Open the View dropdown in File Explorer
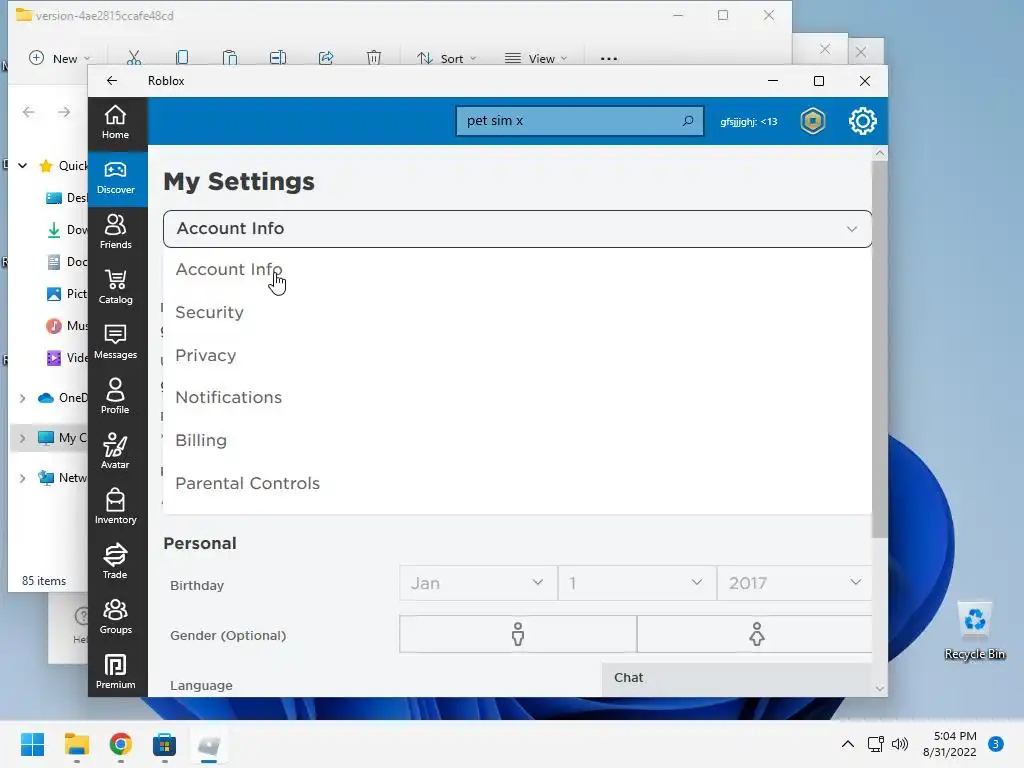Screen dimensions: 1024x768 (x=536, y=58)
